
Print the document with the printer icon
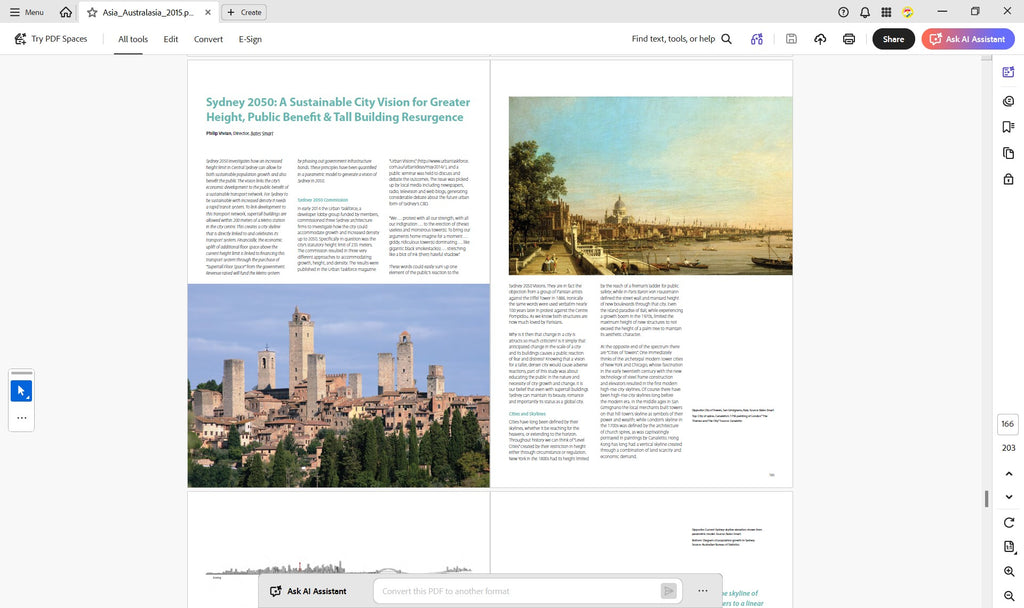849,39
